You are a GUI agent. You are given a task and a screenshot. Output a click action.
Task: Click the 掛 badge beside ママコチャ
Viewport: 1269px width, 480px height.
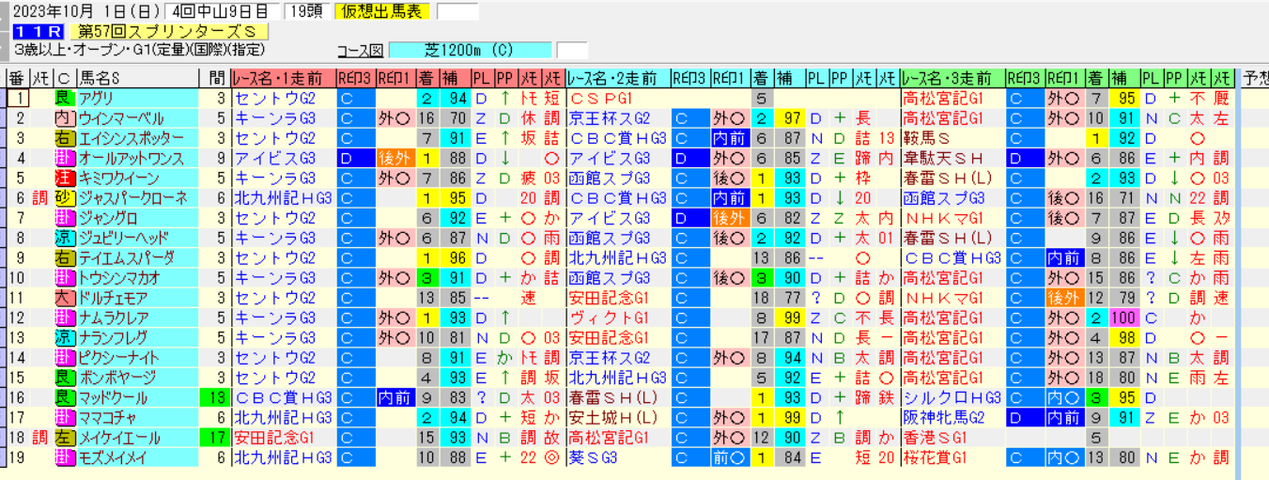(64, 418)
